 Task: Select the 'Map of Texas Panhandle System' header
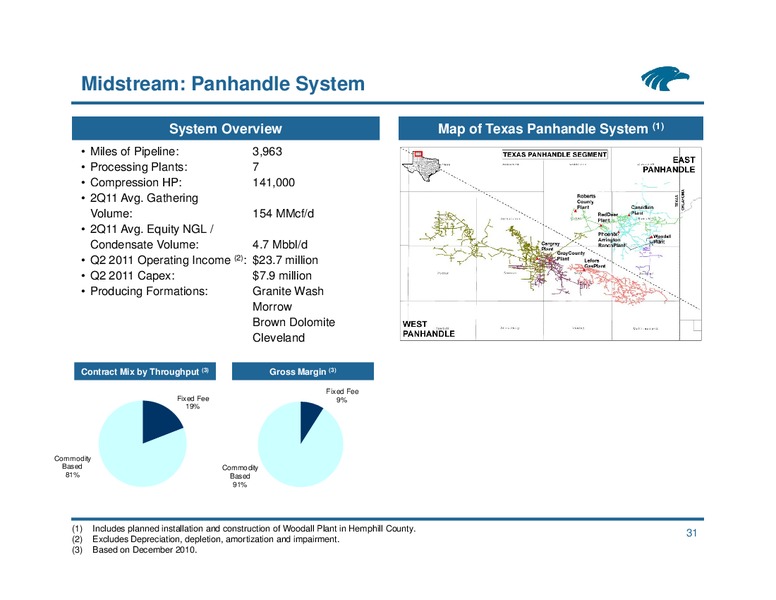point(550,129)
